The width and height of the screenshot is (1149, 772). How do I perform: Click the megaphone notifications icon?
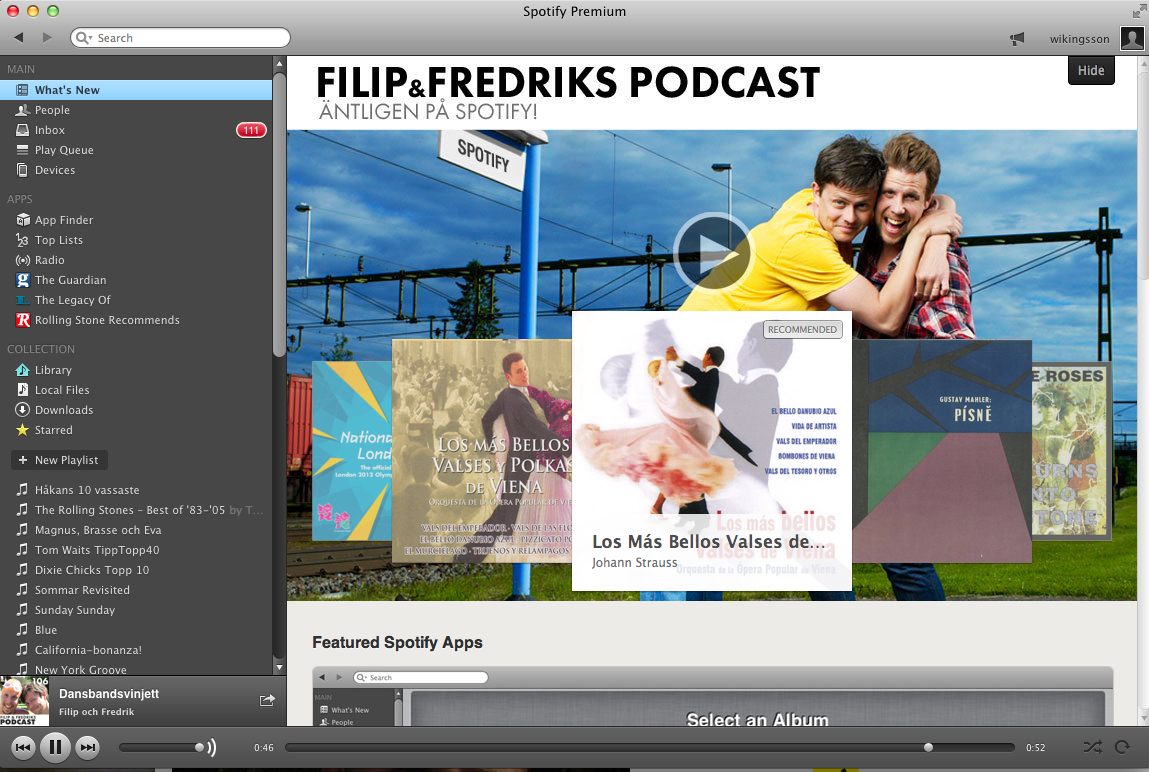[x=1017, y=39]
